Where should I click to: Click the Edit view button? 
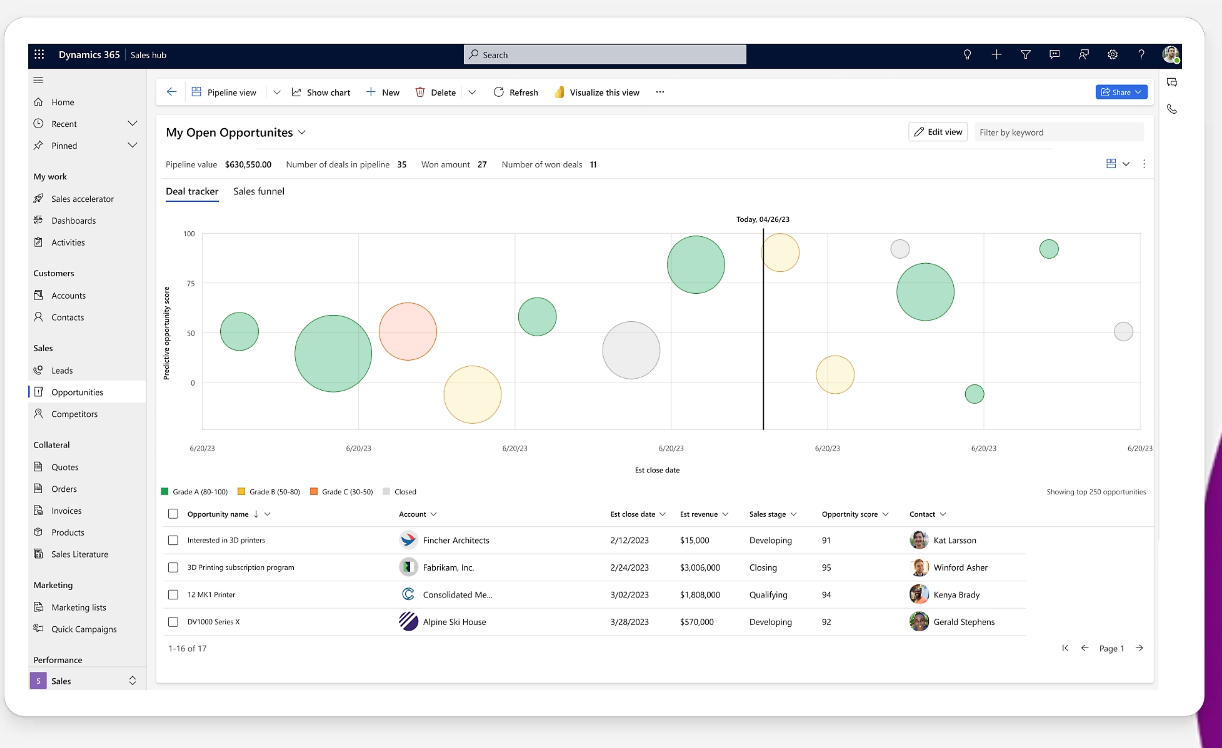point(937,132)
